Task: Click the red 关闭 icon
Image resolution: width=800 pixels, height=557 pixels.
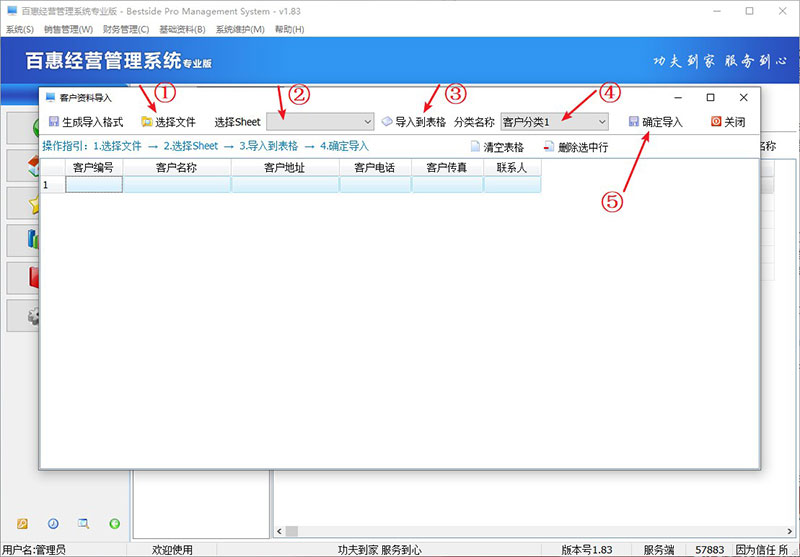Action: pyautogui.click(x=716, y=121)
